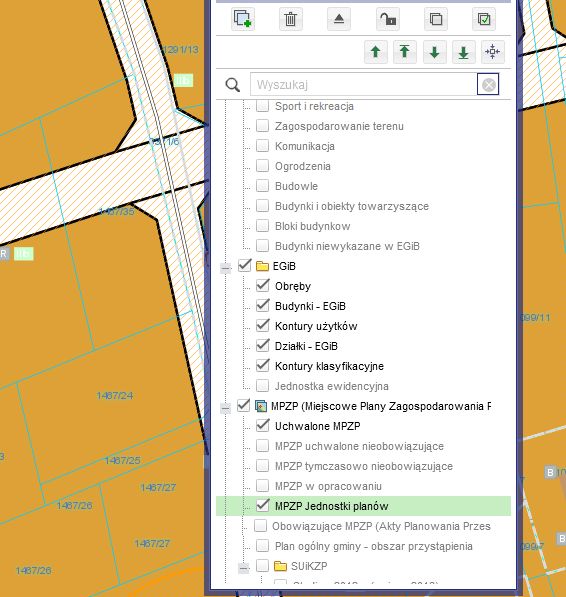Move layer down with green arrow
This screenshot has height=597, width=566.
tap(434, 52)
